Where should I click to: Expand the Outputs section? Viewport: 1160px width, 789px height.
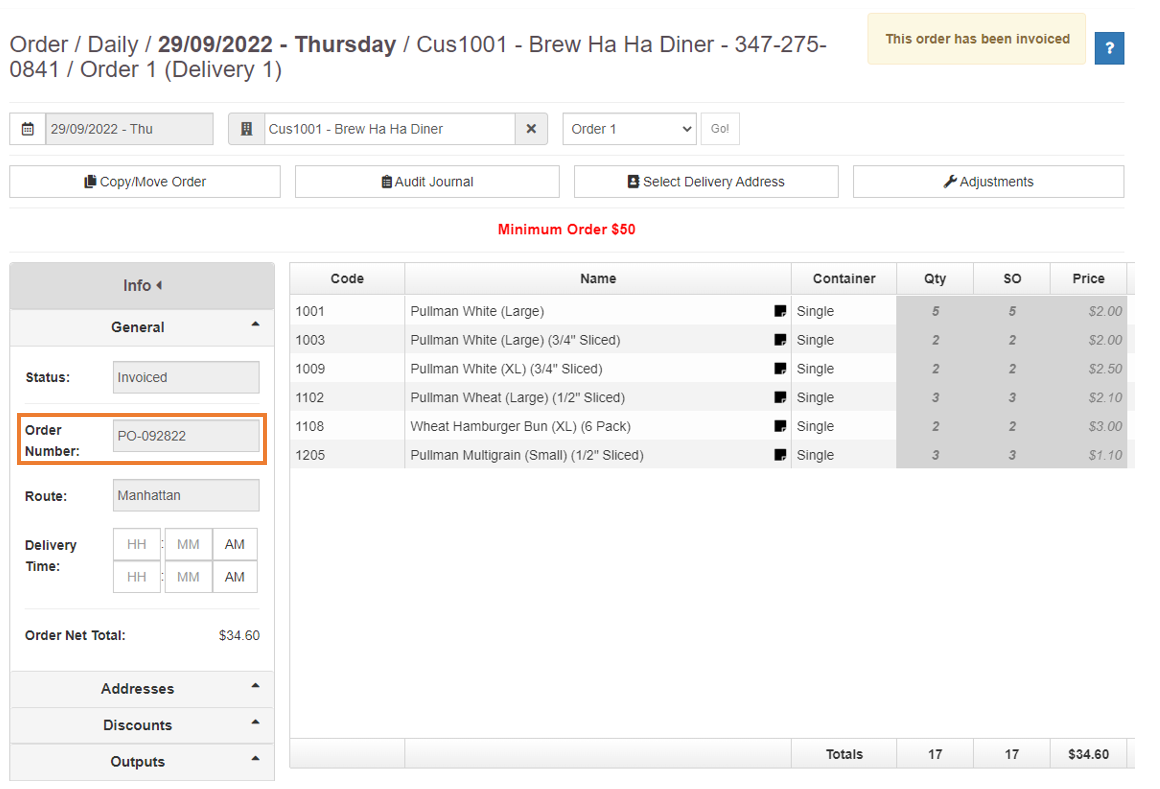142,762
